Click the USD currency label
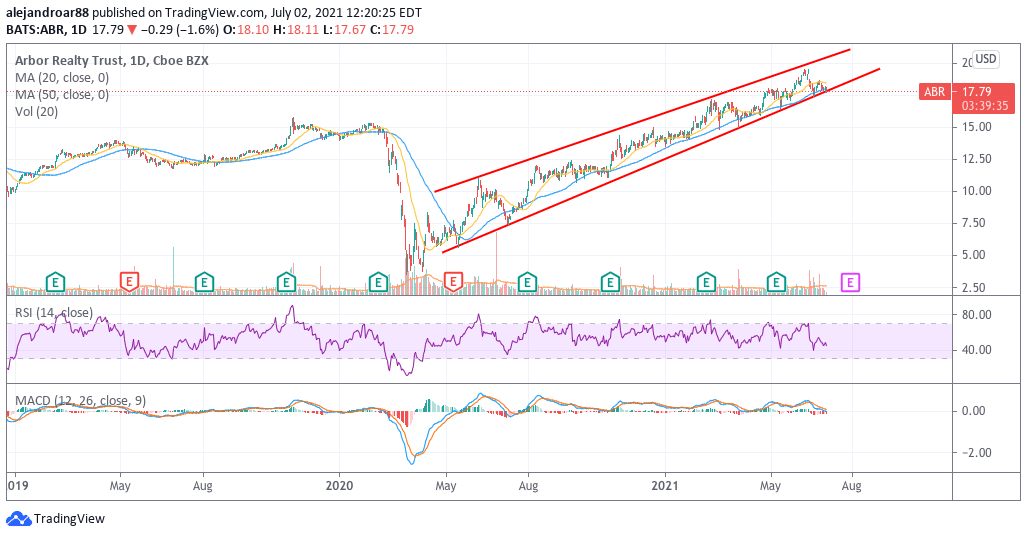The height and width of the screenshot is (537, 1027). 986,59
